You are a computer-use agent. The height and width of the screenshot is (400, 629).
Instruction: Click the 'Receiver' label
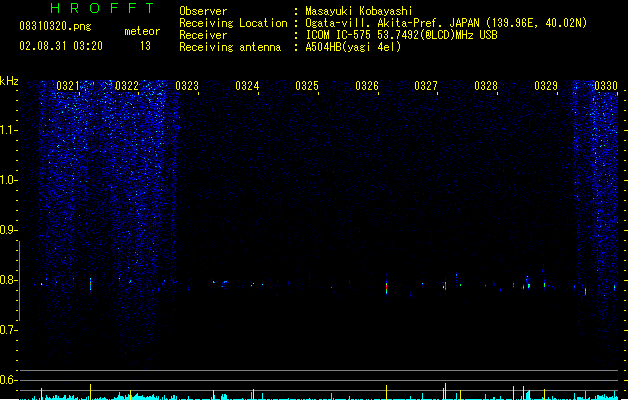(203, 35)
